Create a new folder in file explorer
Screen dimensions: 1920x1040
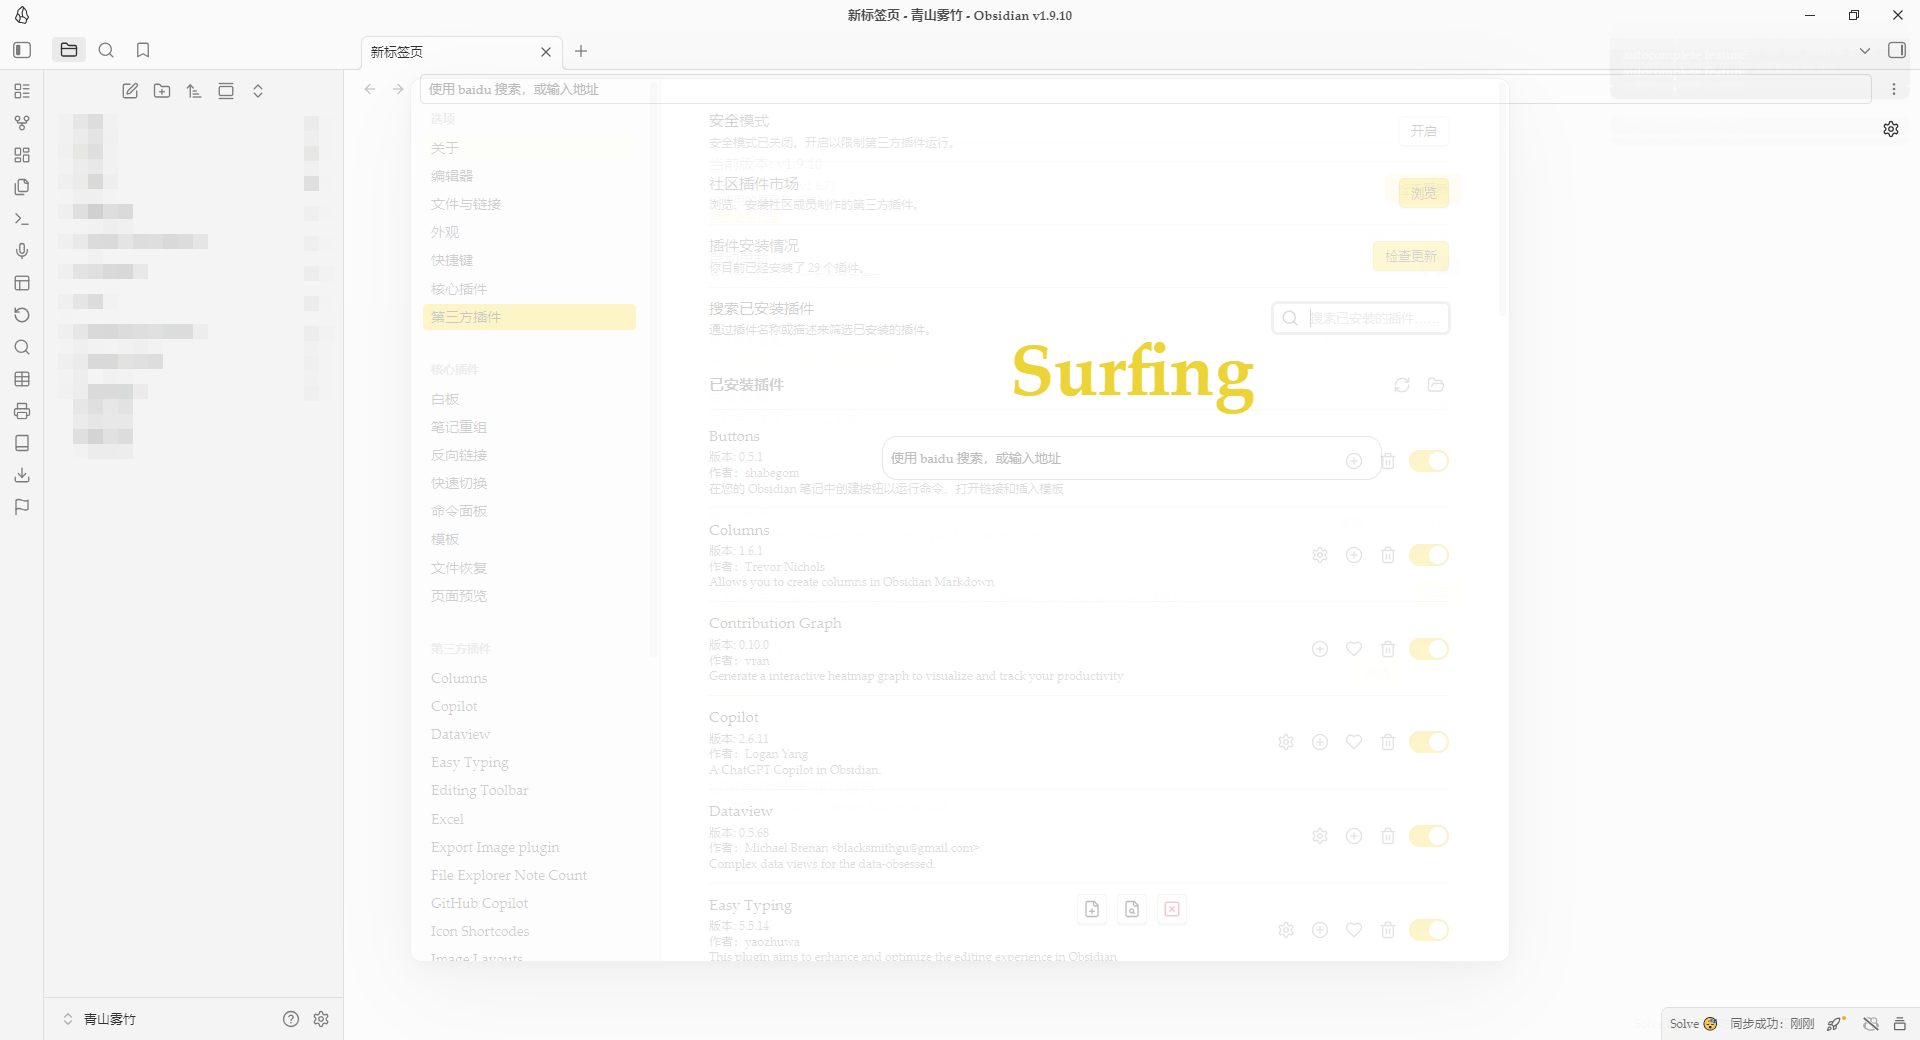point(162,91)
